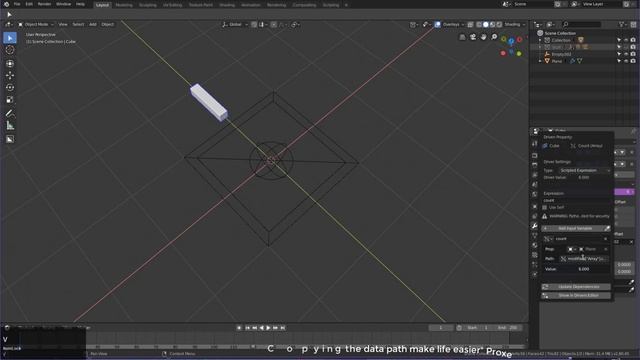Toggle X-ray view in the header
Image resolution: width=640 pixels, height=360 pixels.
point(471,24)
